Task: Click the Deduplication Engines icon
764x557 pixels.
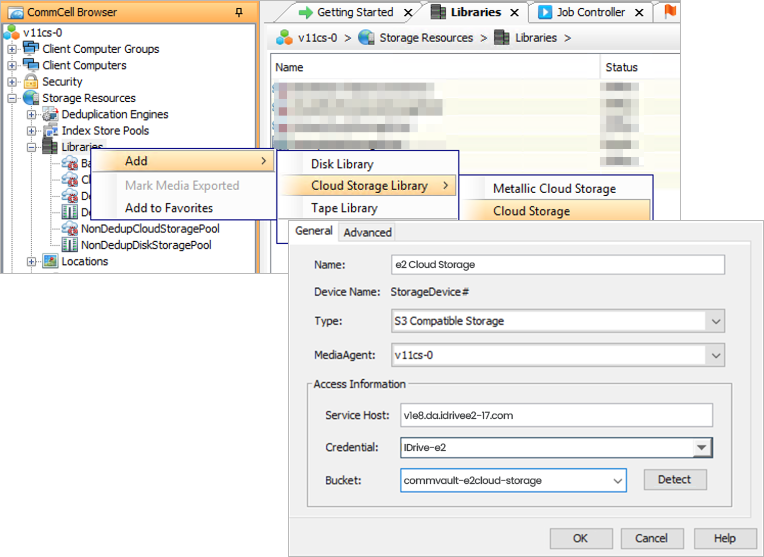Action: 50,114
